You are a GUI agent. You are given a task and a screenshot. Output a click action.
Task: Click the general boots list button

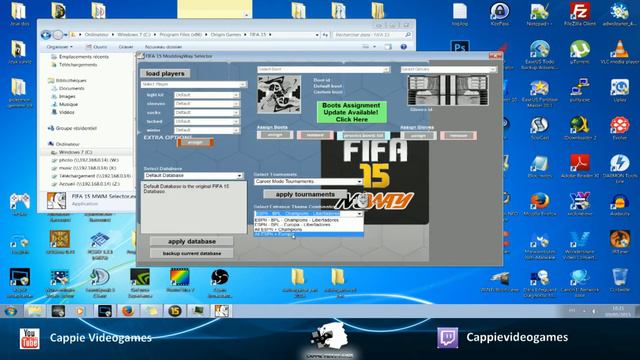[363, 135]
